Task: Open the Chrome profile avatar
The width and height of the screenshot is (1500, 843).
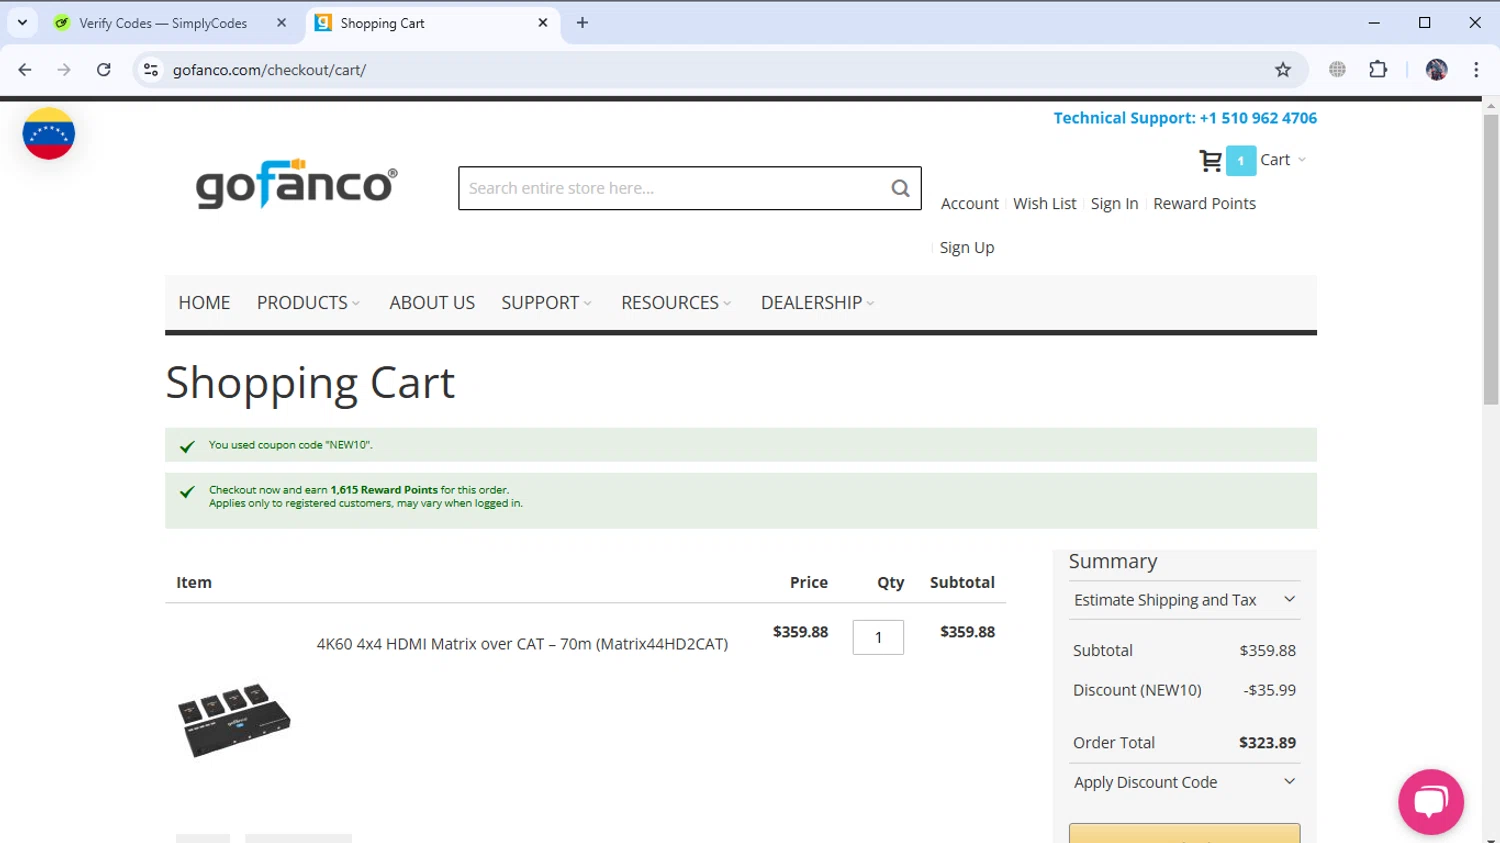Action: (1437, 70)
